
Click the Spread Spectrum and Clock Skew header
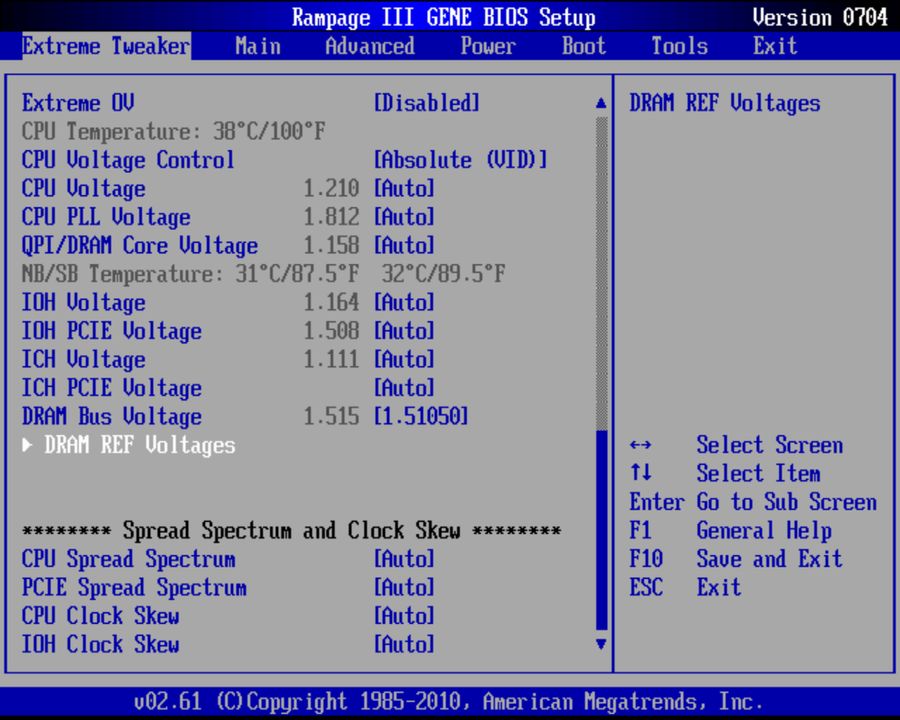tap(292, 531)
